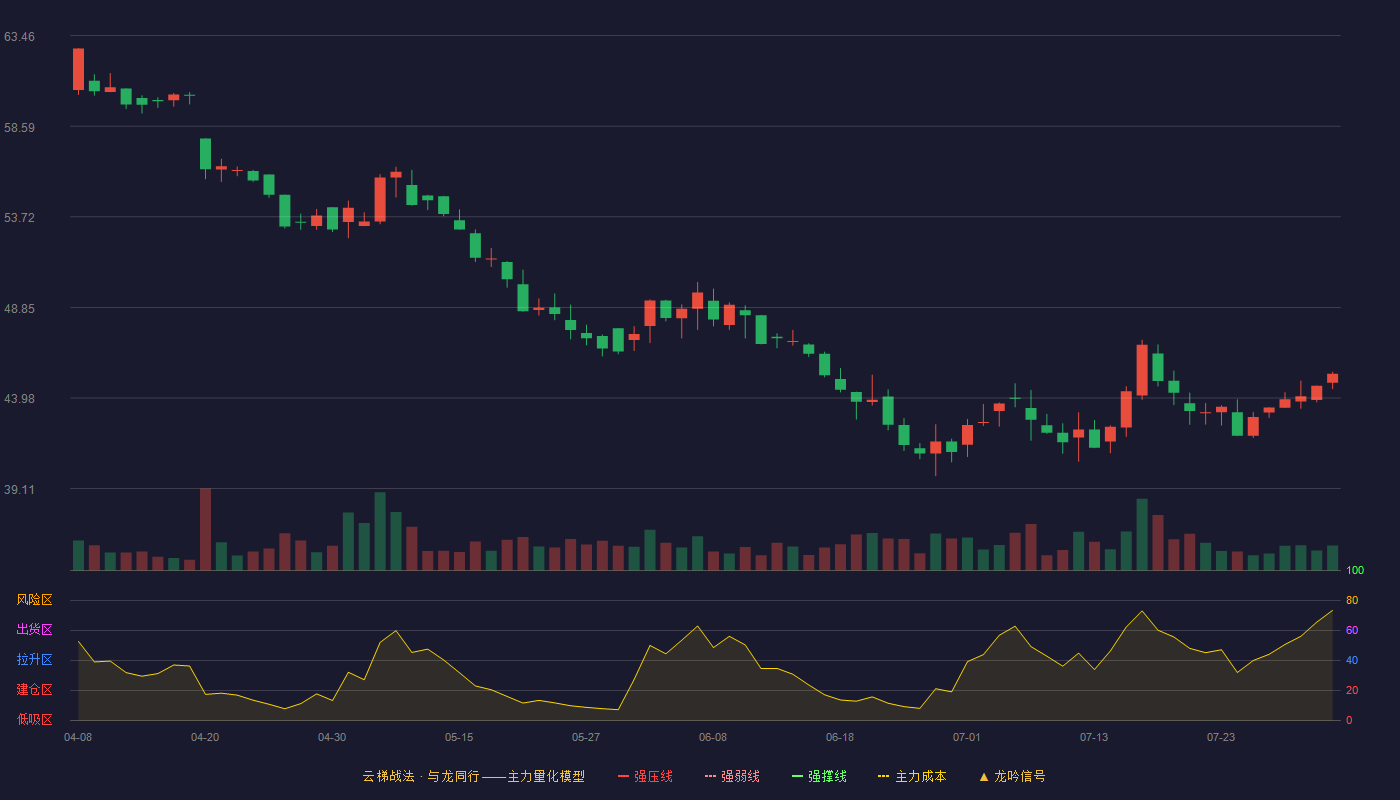The image size is (1400, 800).
Task: Click the 58.59 price axis label
Action: 19,128
